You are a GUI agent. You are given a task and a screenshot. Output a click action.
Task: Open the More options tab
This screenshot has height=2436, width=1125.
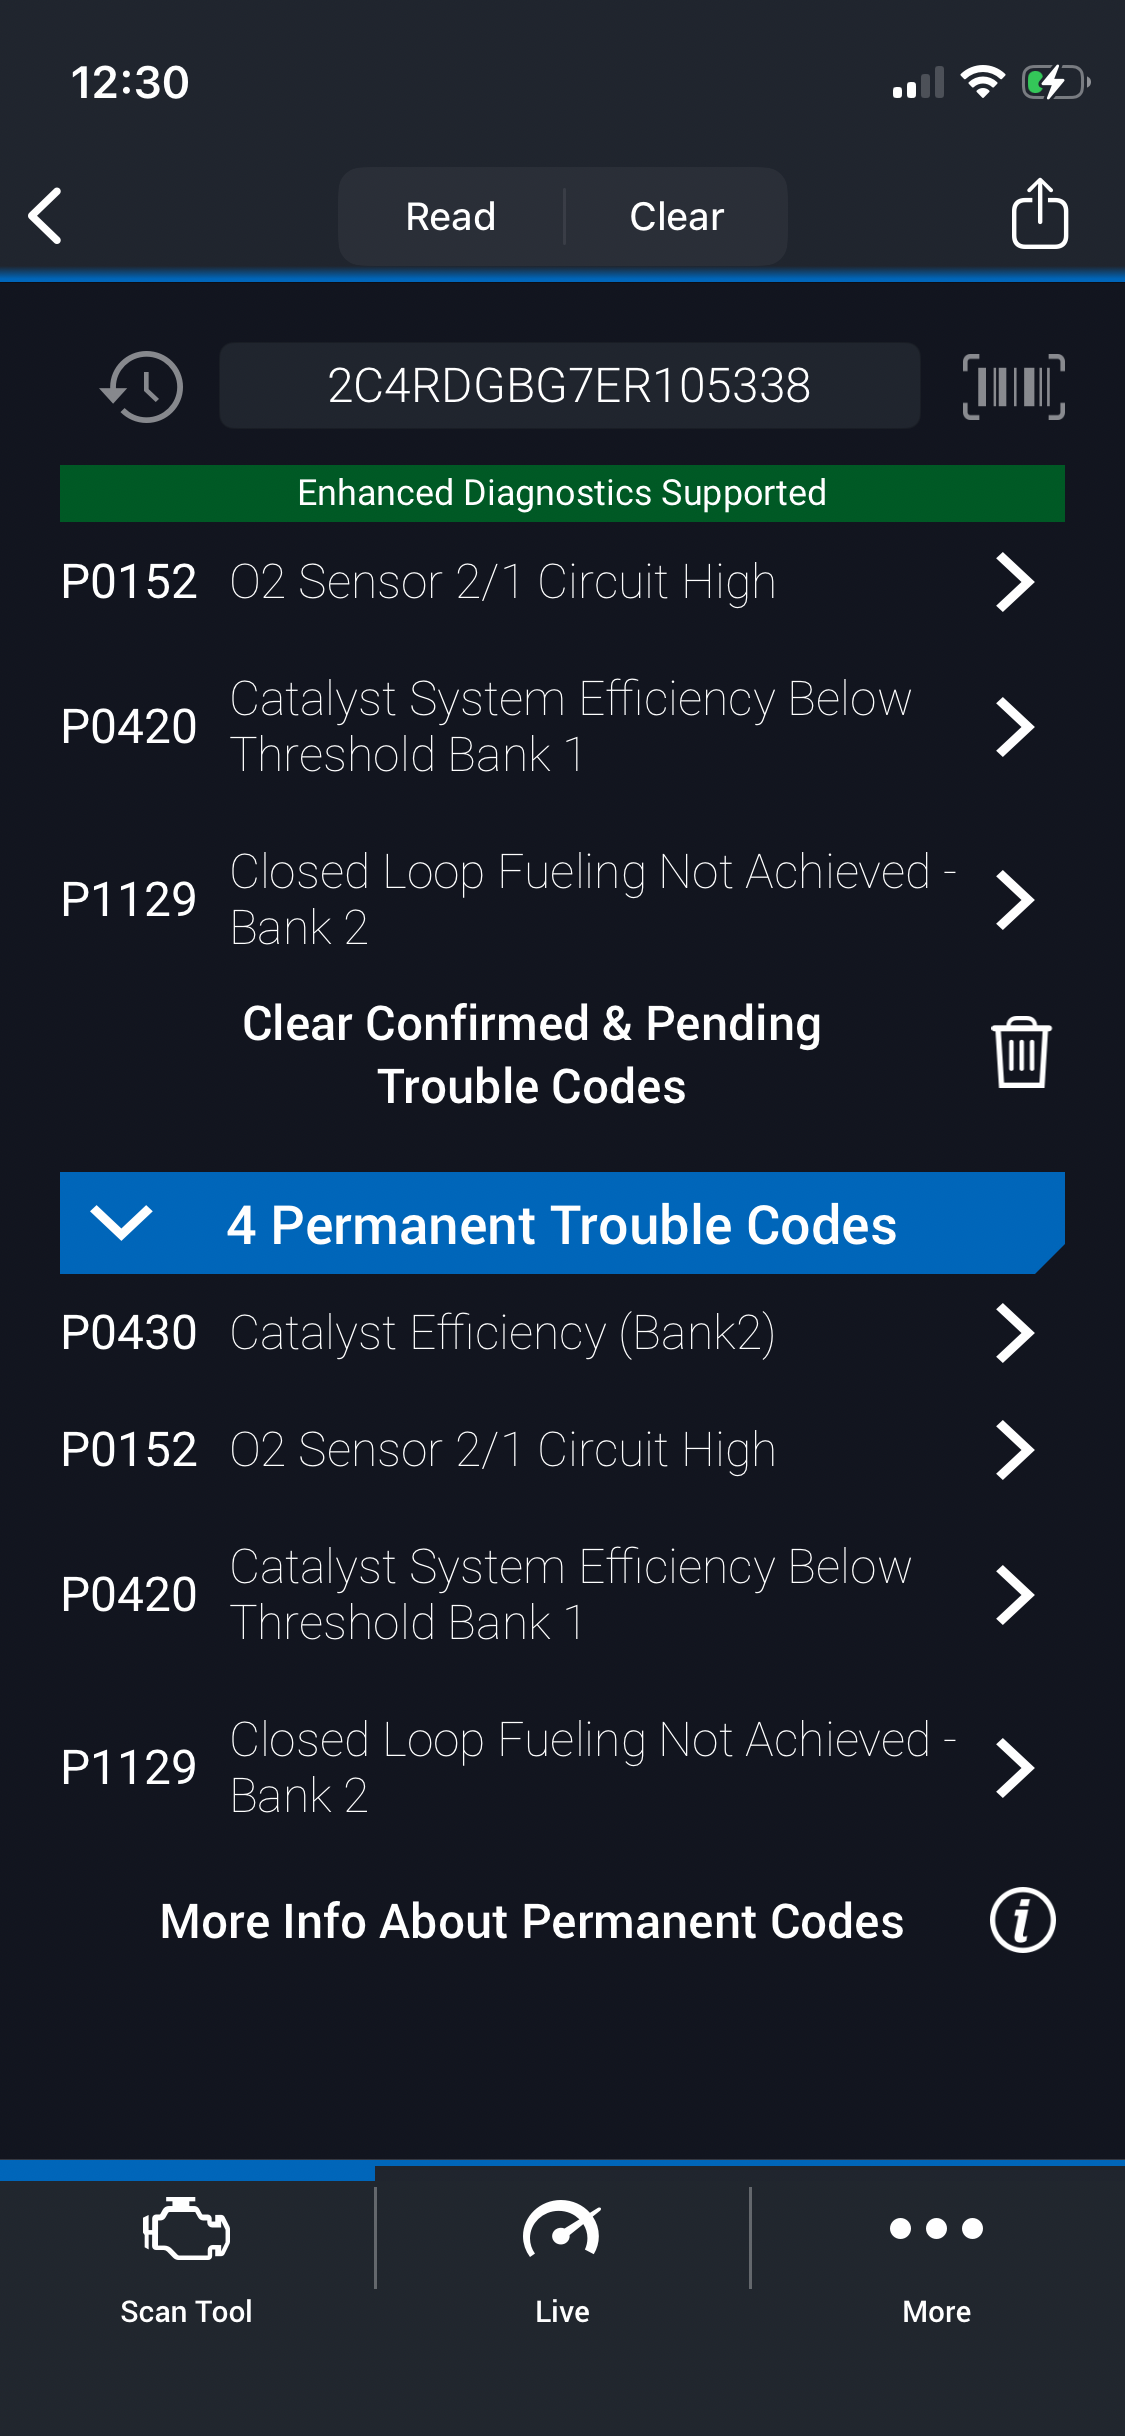[936, 2256]
